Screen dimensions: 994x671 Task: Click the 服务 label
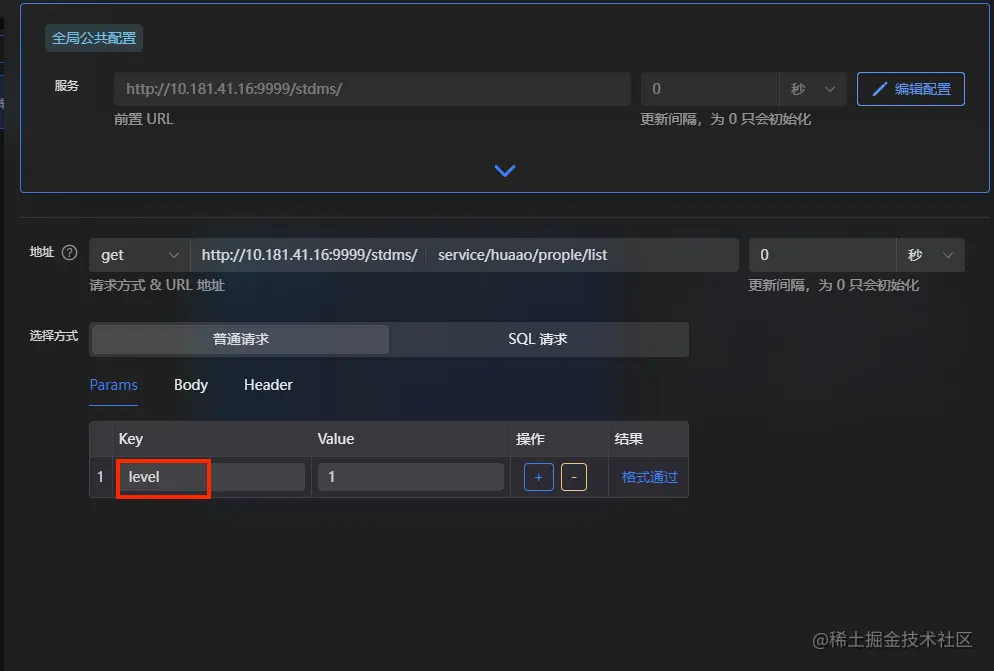point(67,86)
